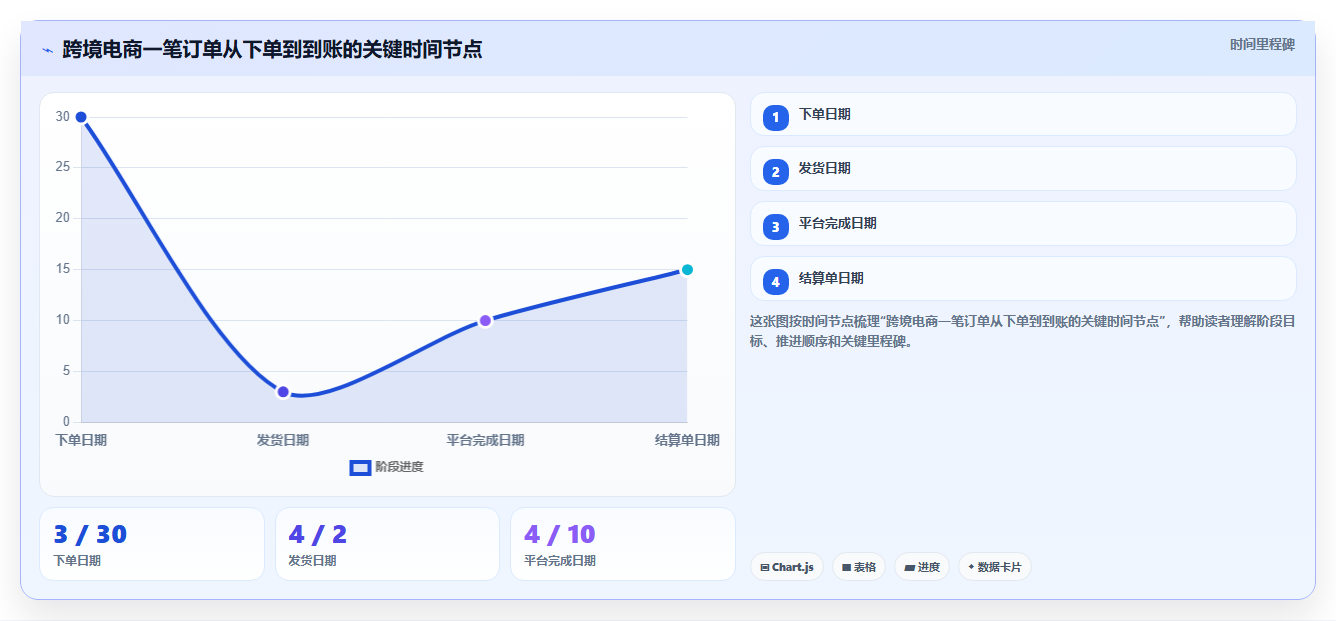Click the 表格 tag chip
Image resolution: width=1336 pixels, height=621 pixels.
coord(859,567)
